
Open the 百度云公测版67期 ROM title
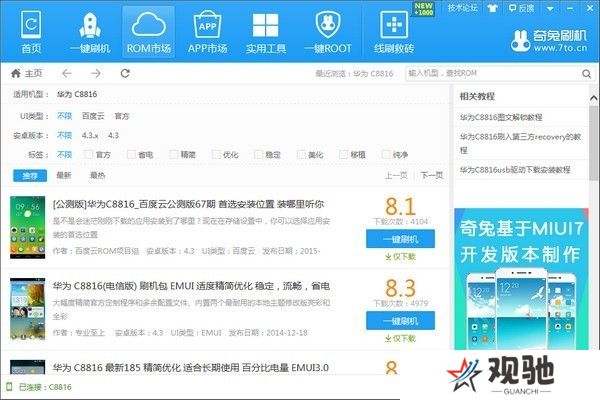pyautogui.click(x=188, y=204)
